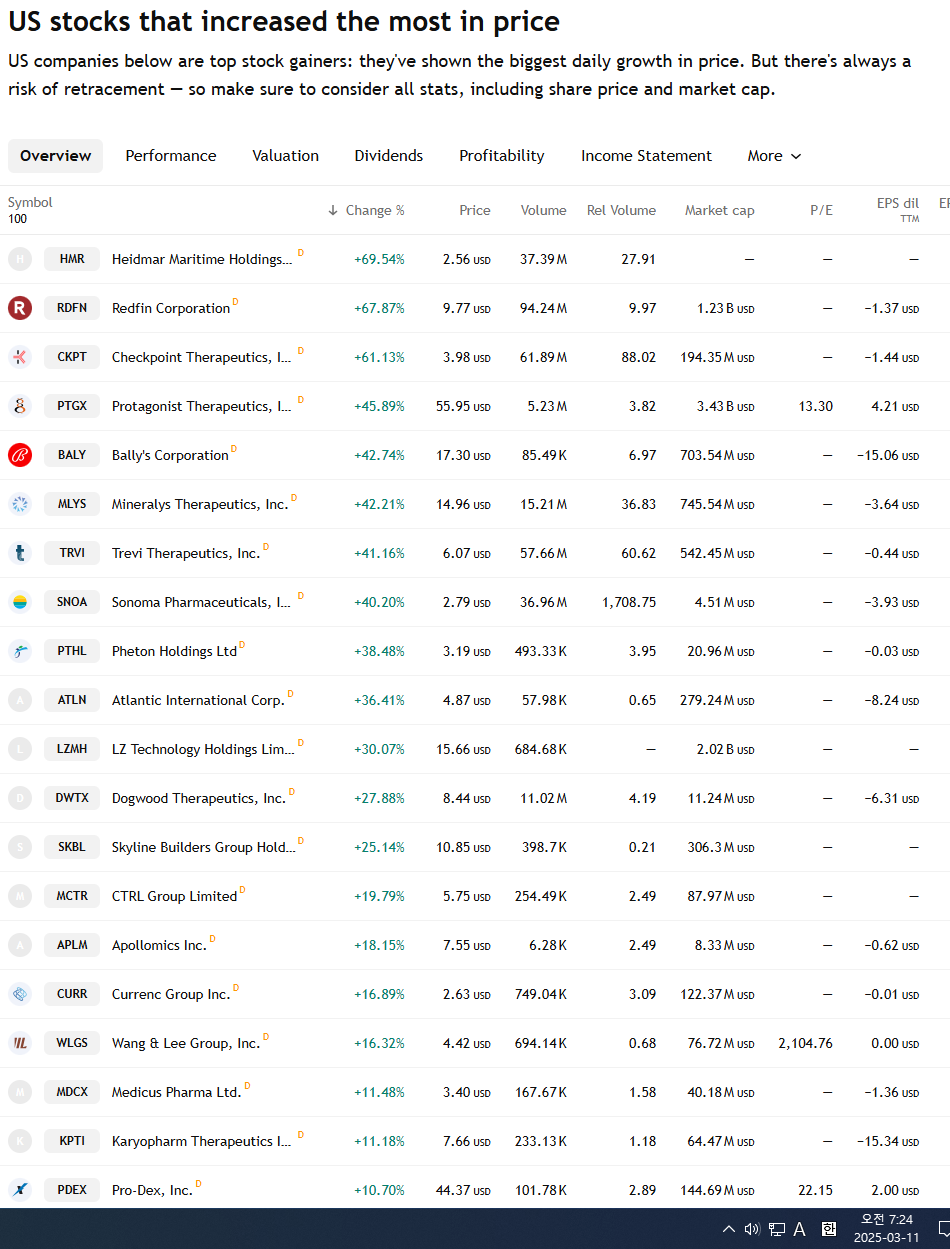Sort by the P/E column header
This screenshot has height=1249, width=950.
[x=821, y=210]
